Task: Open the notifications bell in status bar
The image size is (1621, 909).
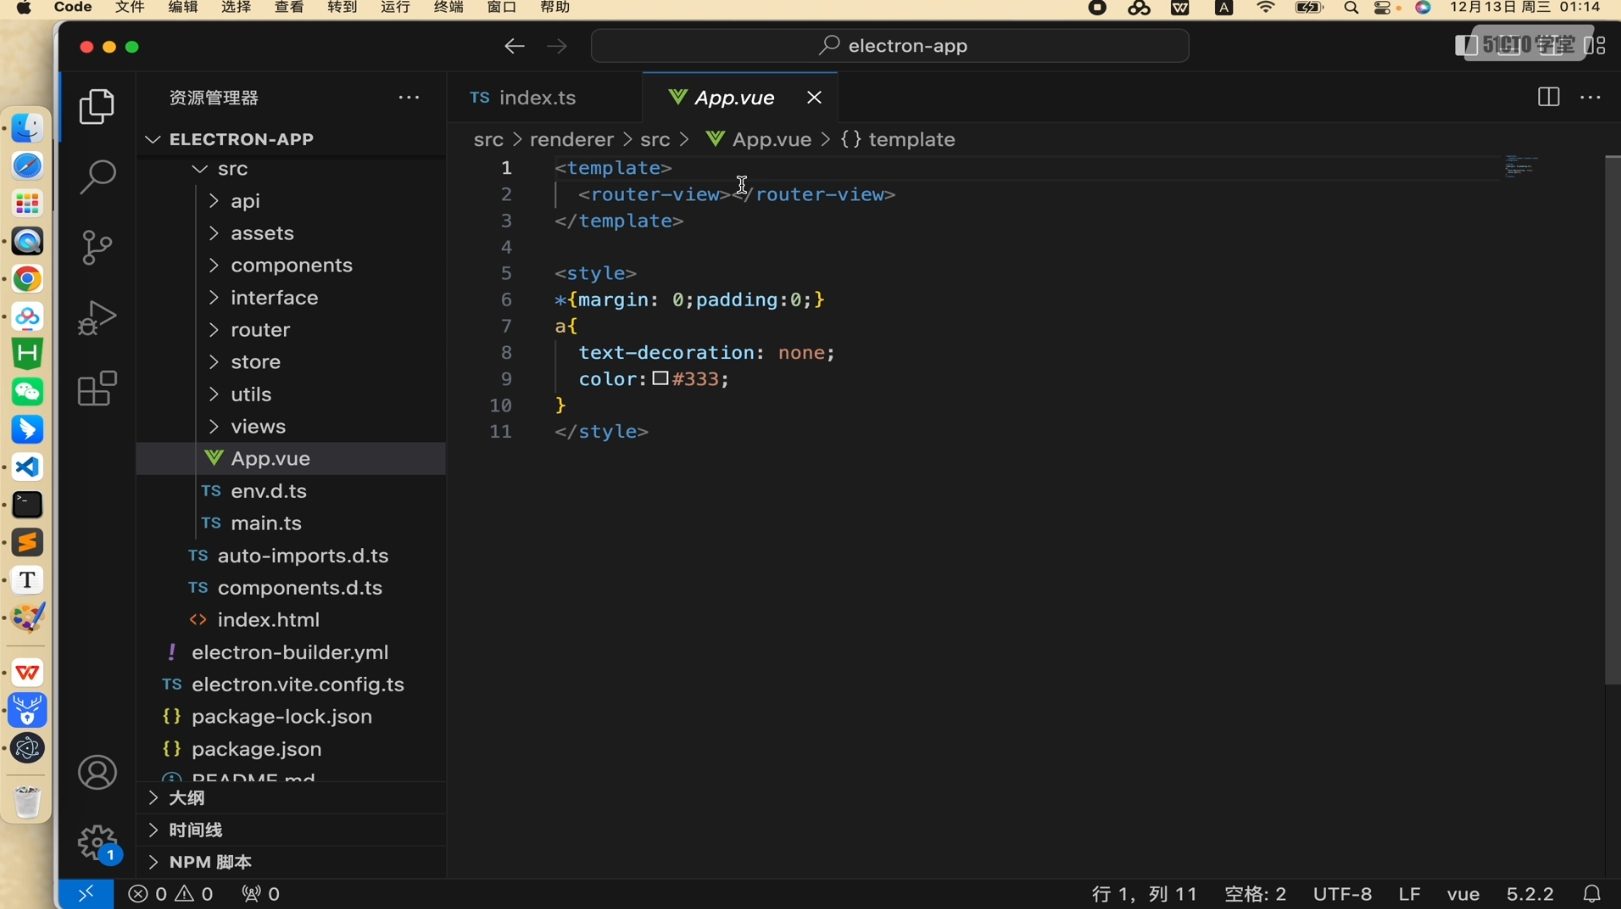Action: click(1591, 894)
